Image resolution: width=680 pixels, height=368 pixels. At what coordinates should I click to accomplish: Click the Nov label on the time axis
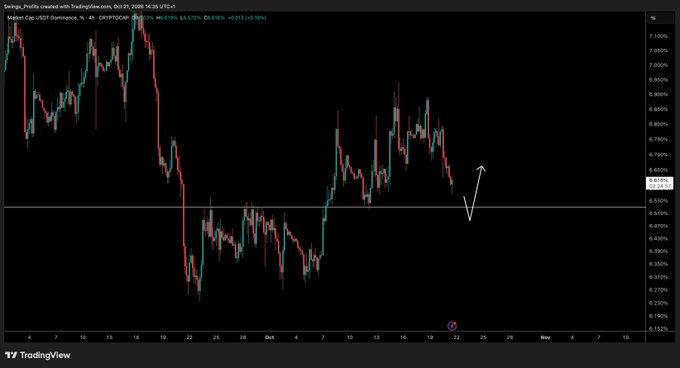click(x=545, y=337)
